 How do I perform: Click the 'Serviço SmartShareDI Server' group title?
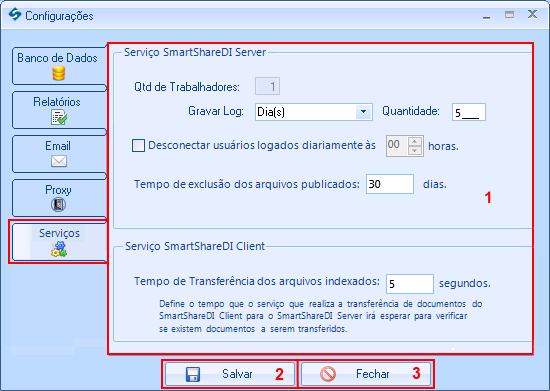tap(195, 52)
